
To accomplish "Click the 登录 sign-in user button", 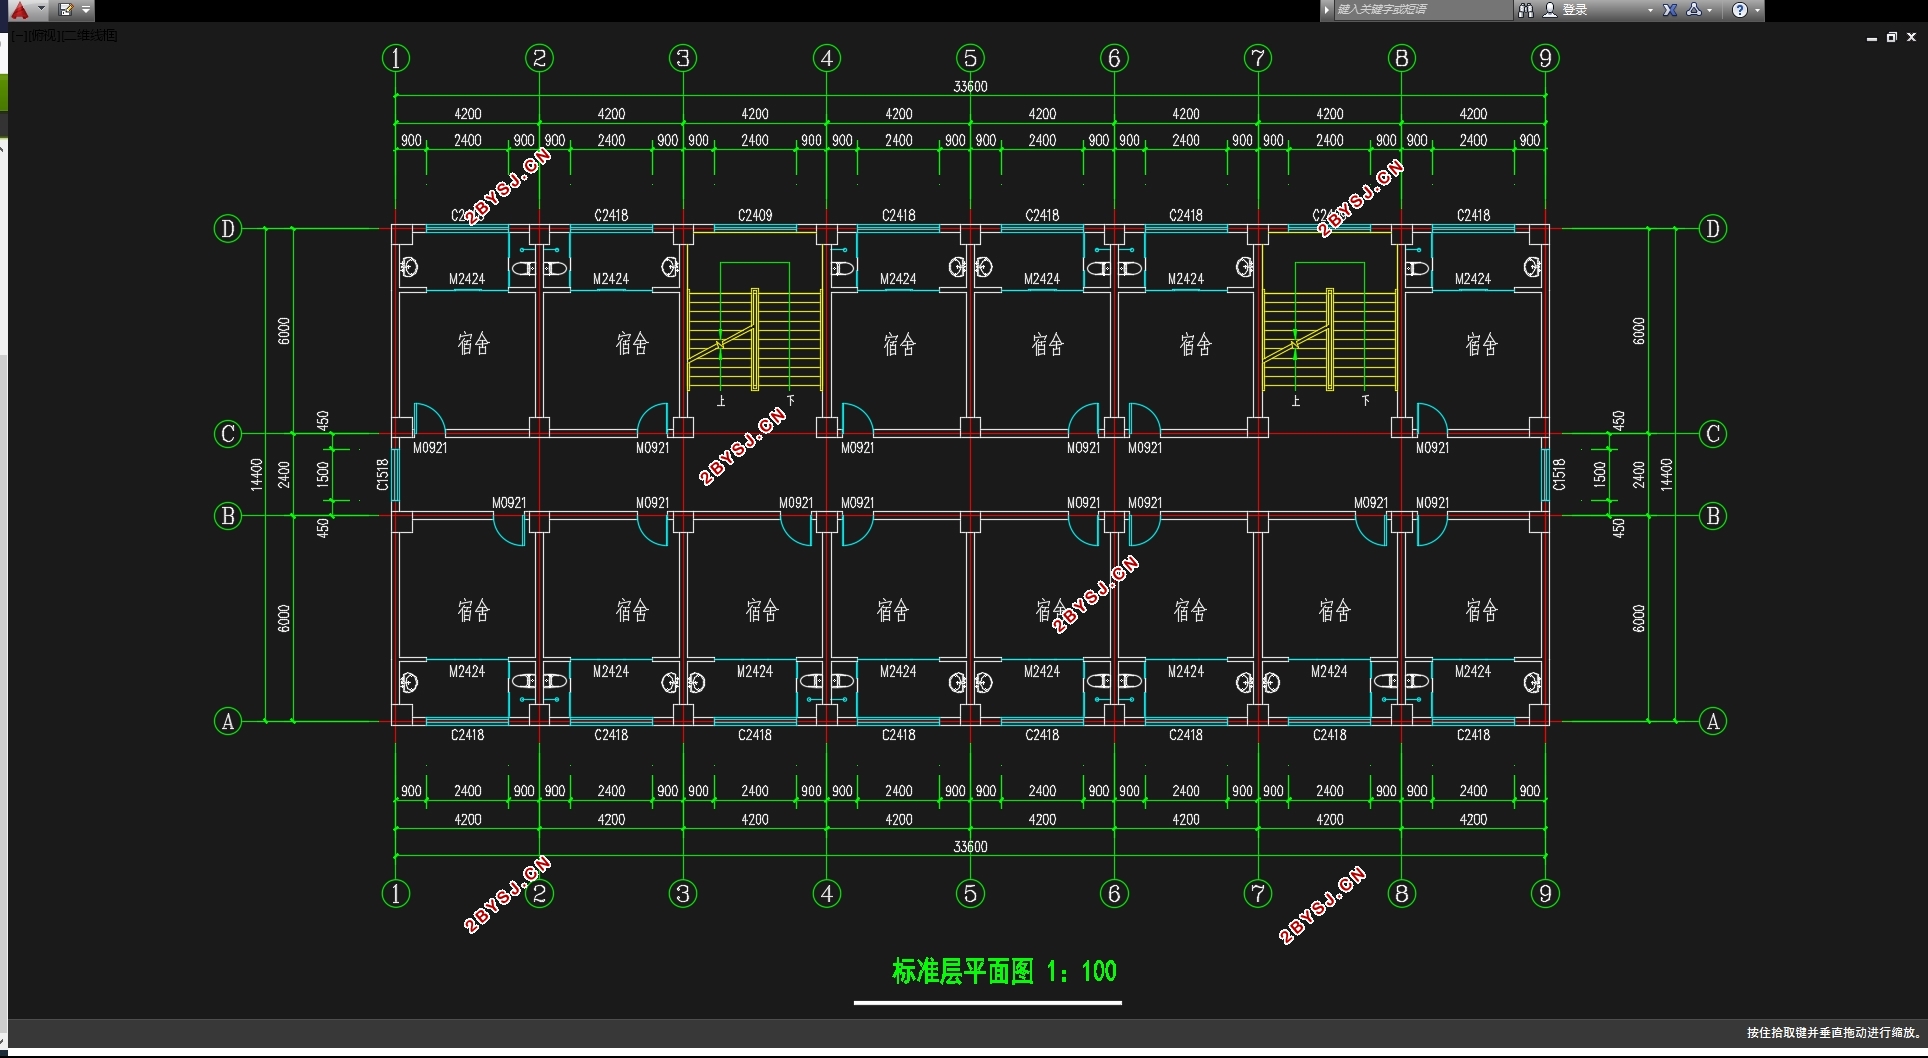I will 1567,10.
